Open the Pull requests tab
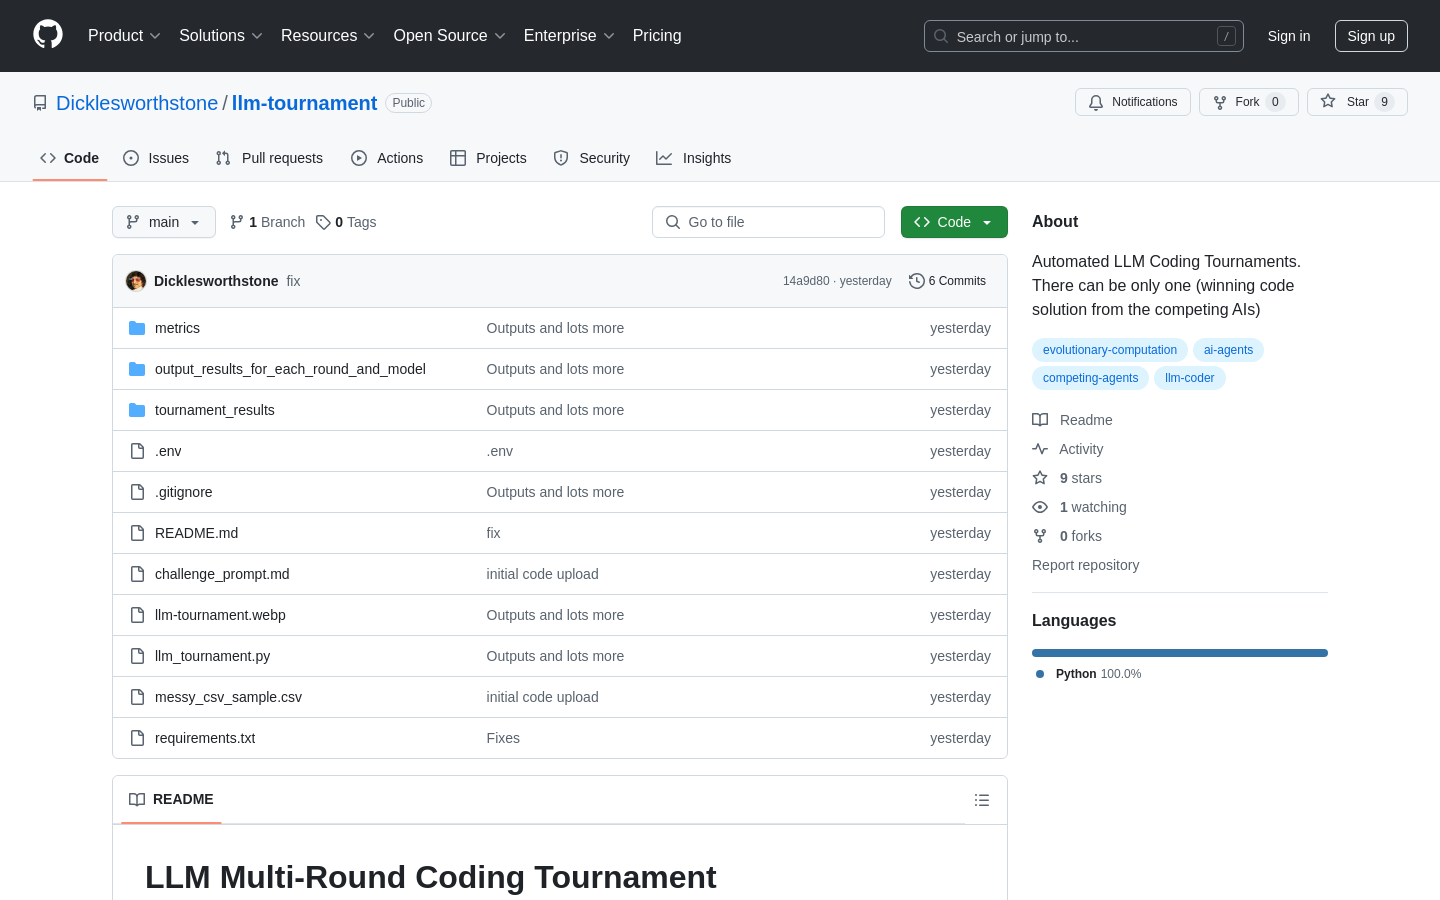The width and height of the screenshot is (1440, 900). pyautogui.click(x=269, y=158)
